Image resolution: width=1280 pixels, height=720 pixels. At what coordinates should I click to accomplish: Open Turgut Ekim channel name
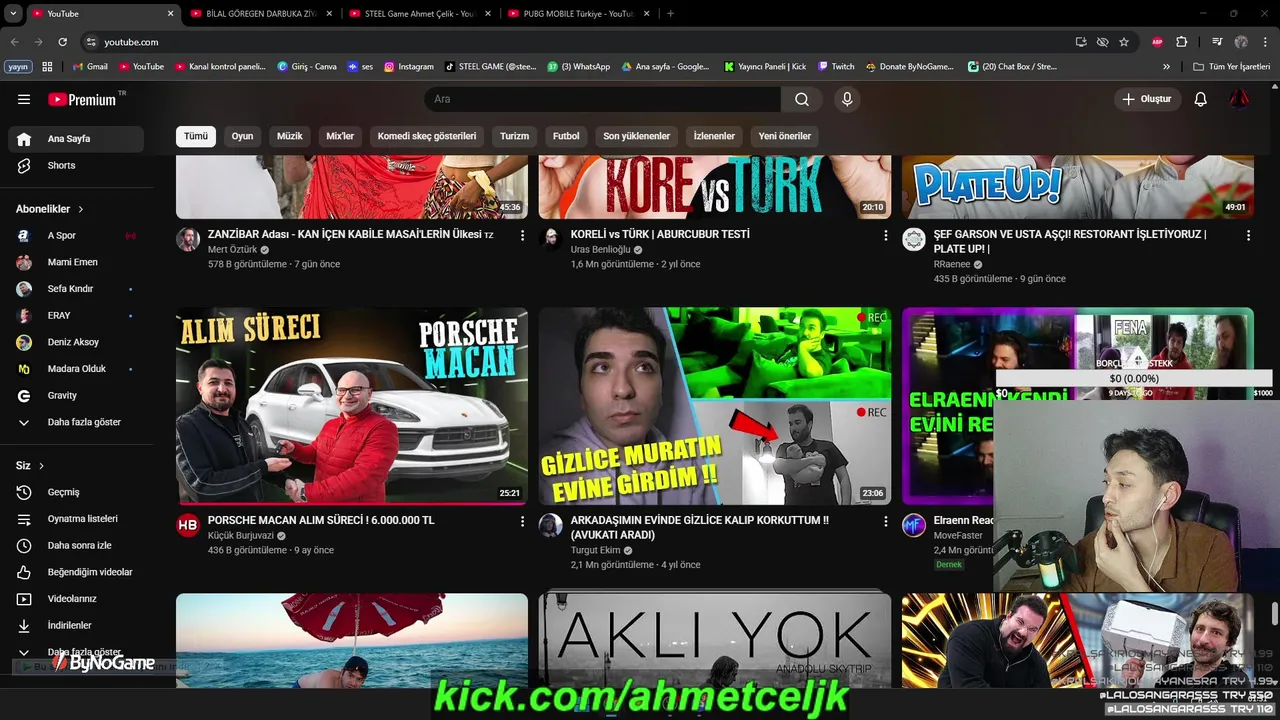[595, 550]
